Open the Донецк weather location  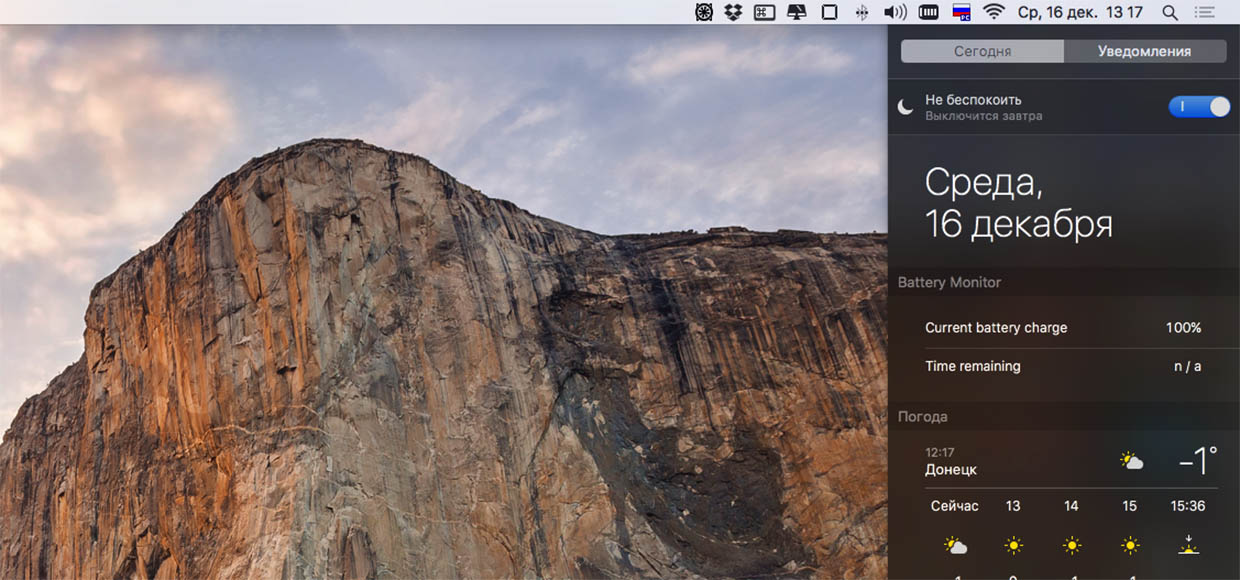coord(951,470)
